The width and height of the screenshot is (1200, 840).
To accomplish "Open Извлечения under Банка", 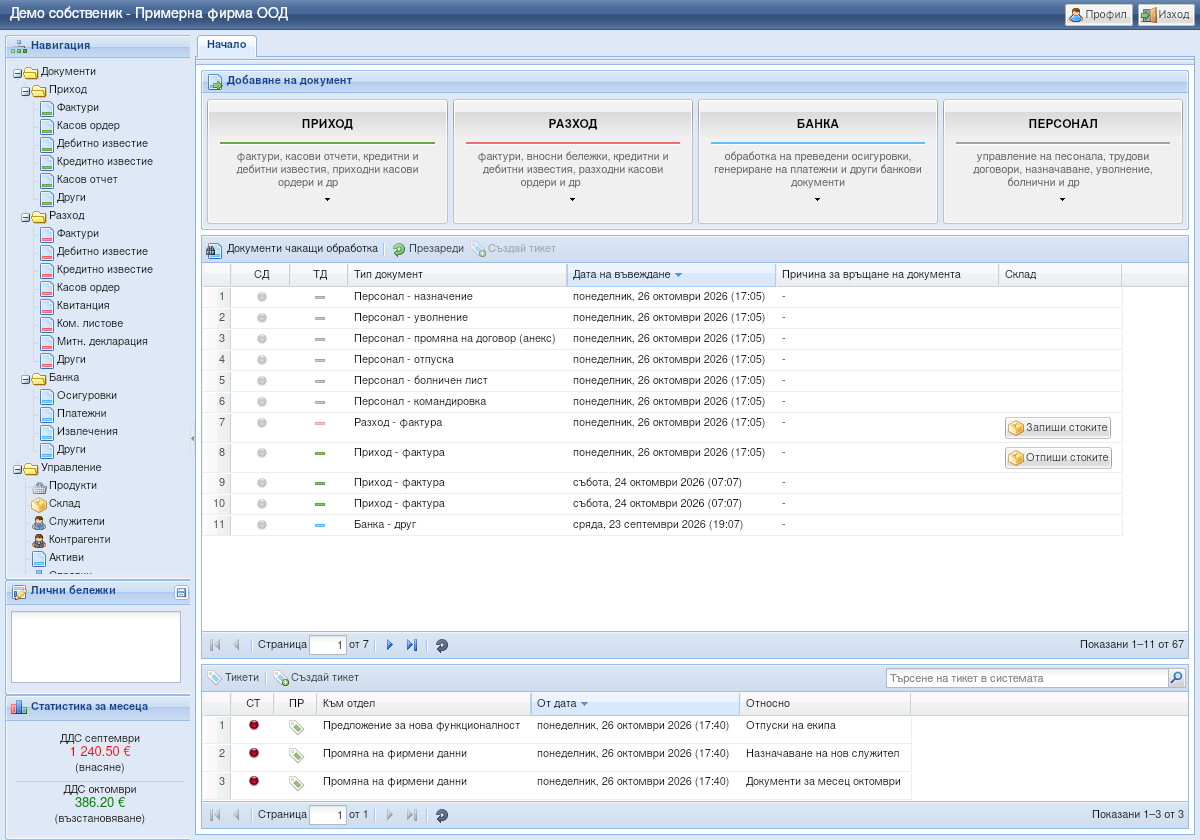I will (87, 431).
